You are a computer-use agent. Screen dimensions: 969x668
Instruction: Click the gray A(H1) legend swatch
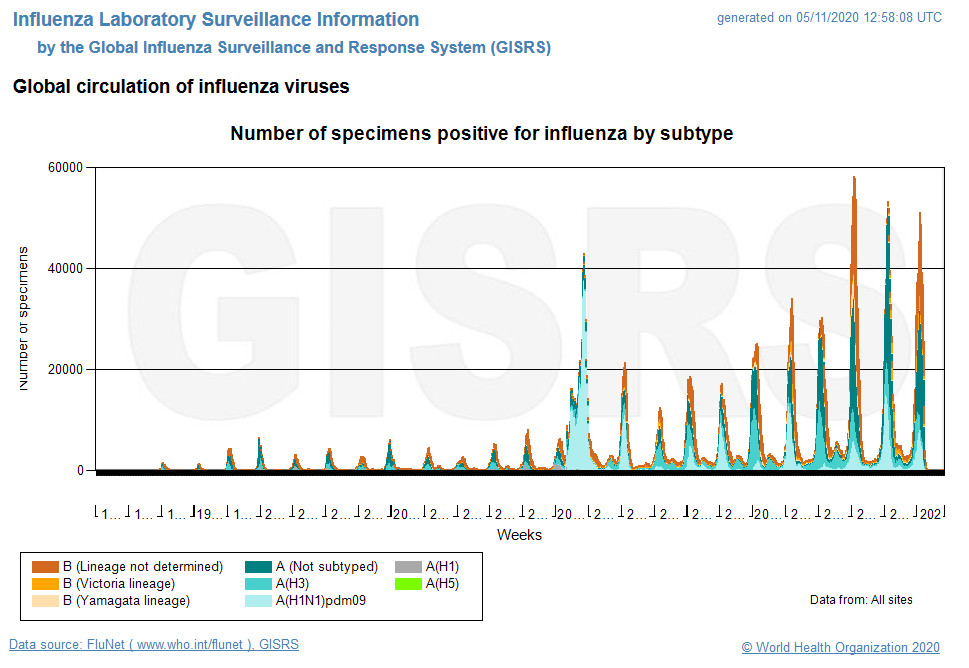(x=408, y=567)
